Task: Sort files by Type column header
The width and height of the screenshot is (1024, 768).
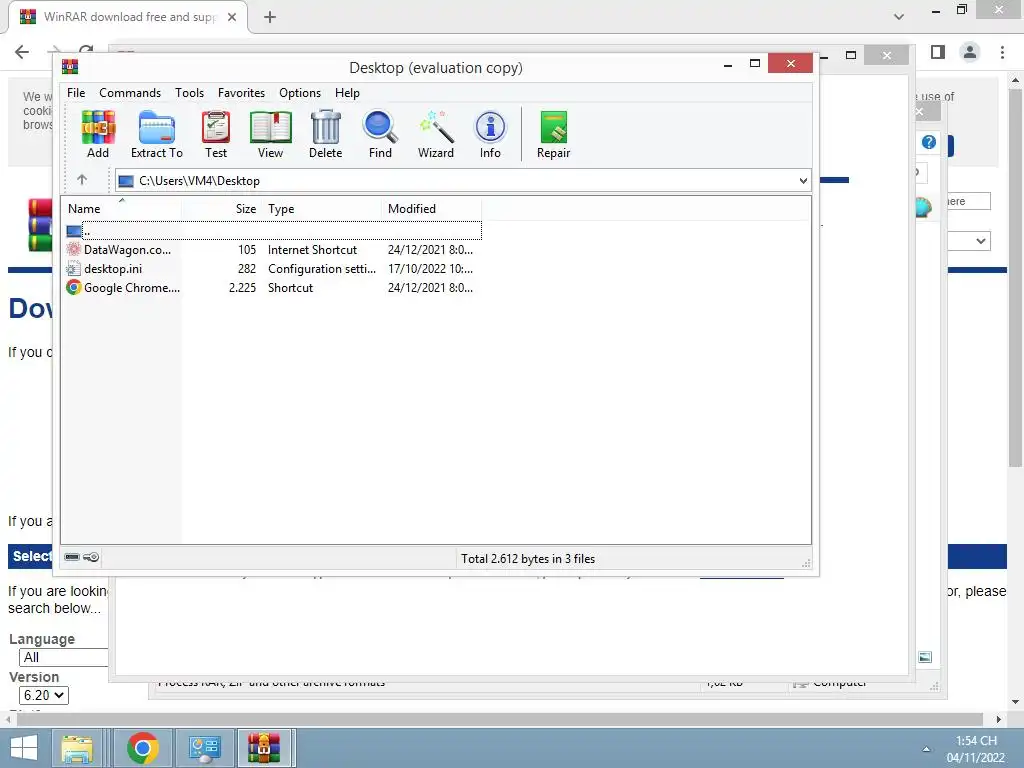Action: [322, 208]
